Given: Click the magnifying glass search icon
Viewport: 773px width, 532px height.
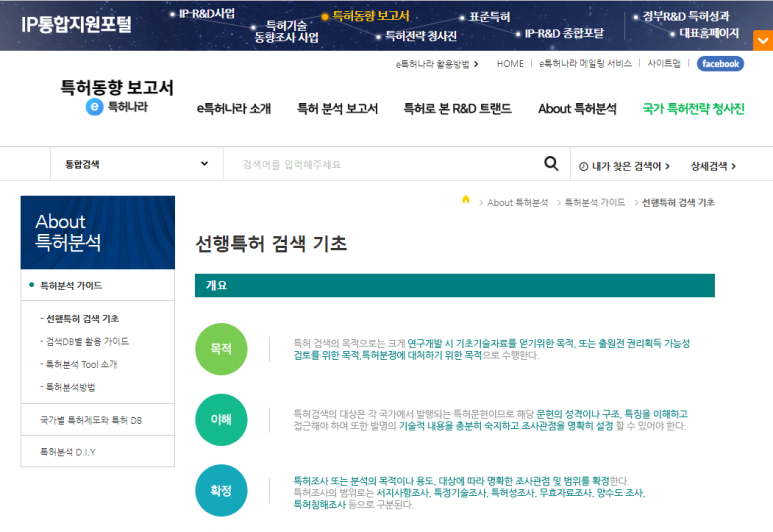Looking at the screenshot, I should tap(551, 164).
